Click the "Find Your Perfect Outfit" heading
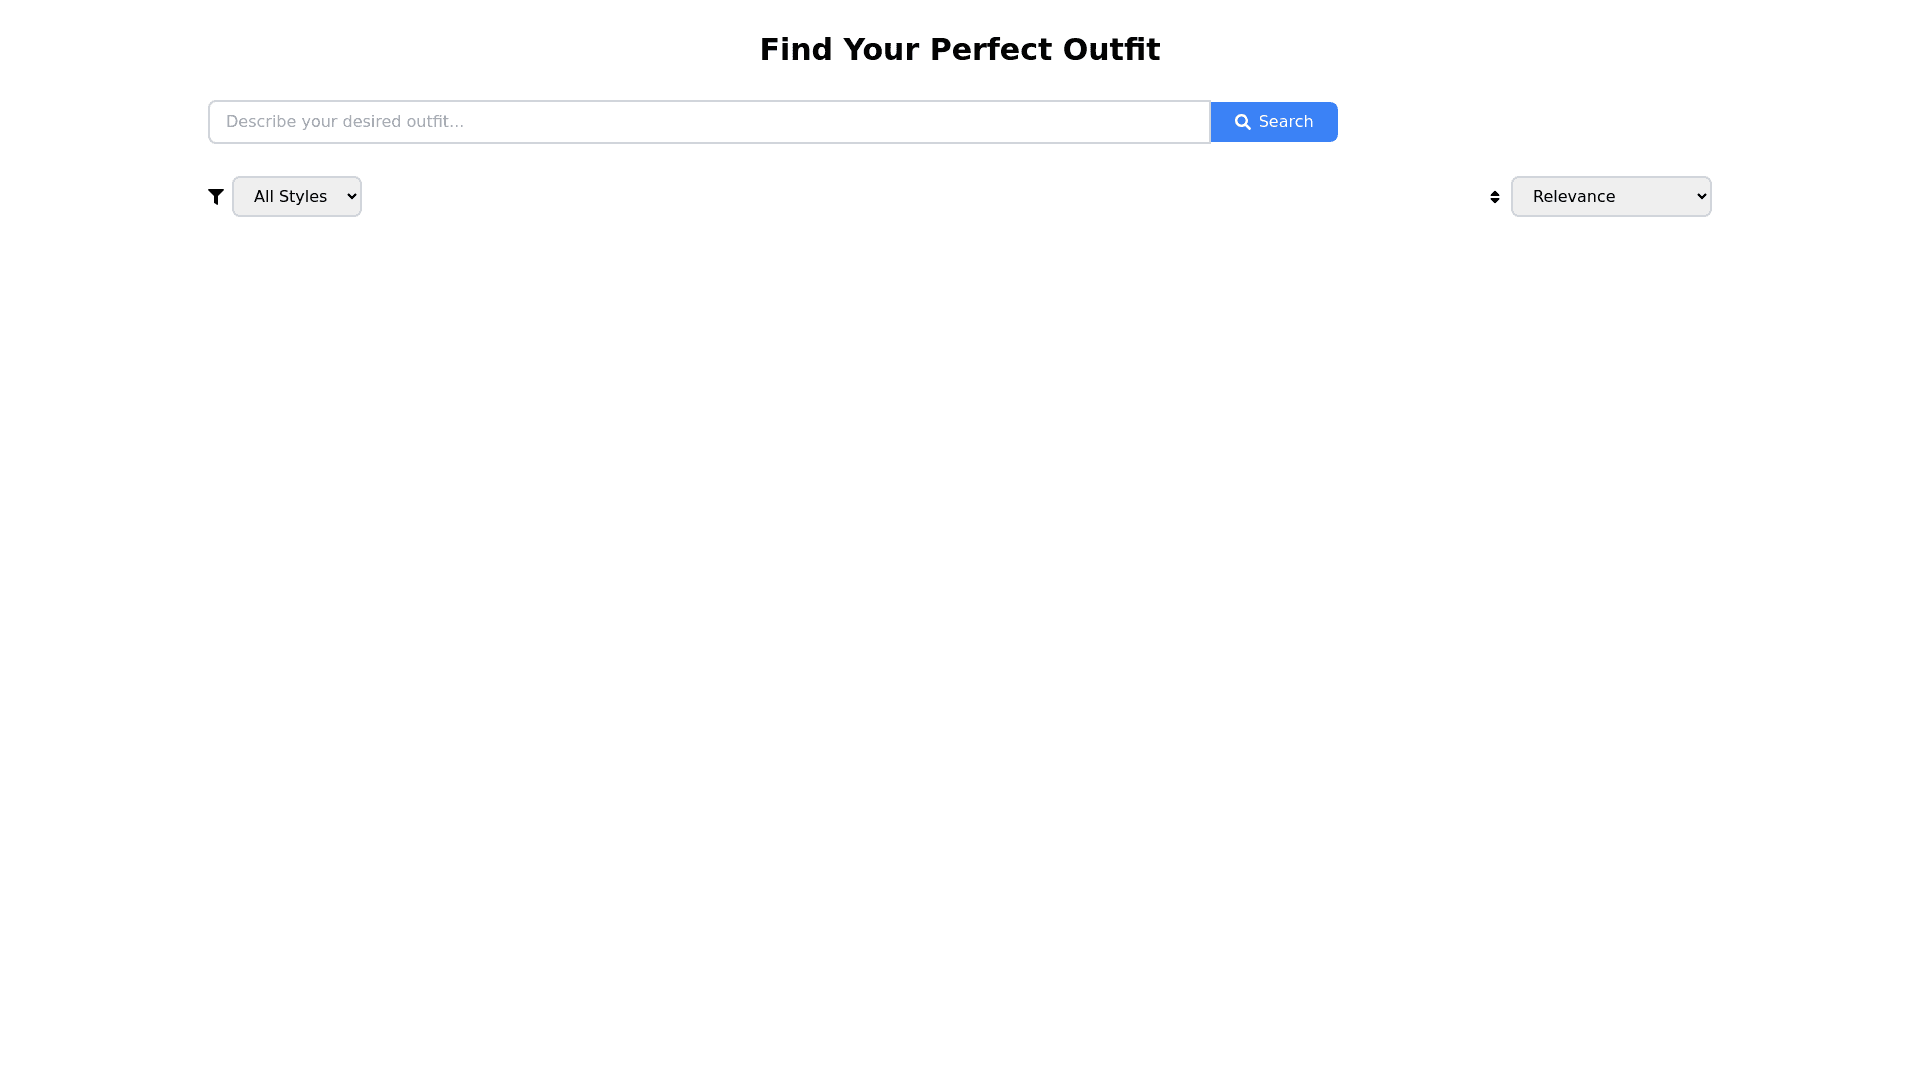The width and height of the screenshot is (1920, 1080). pyautogui.click(x=960, y=50)
